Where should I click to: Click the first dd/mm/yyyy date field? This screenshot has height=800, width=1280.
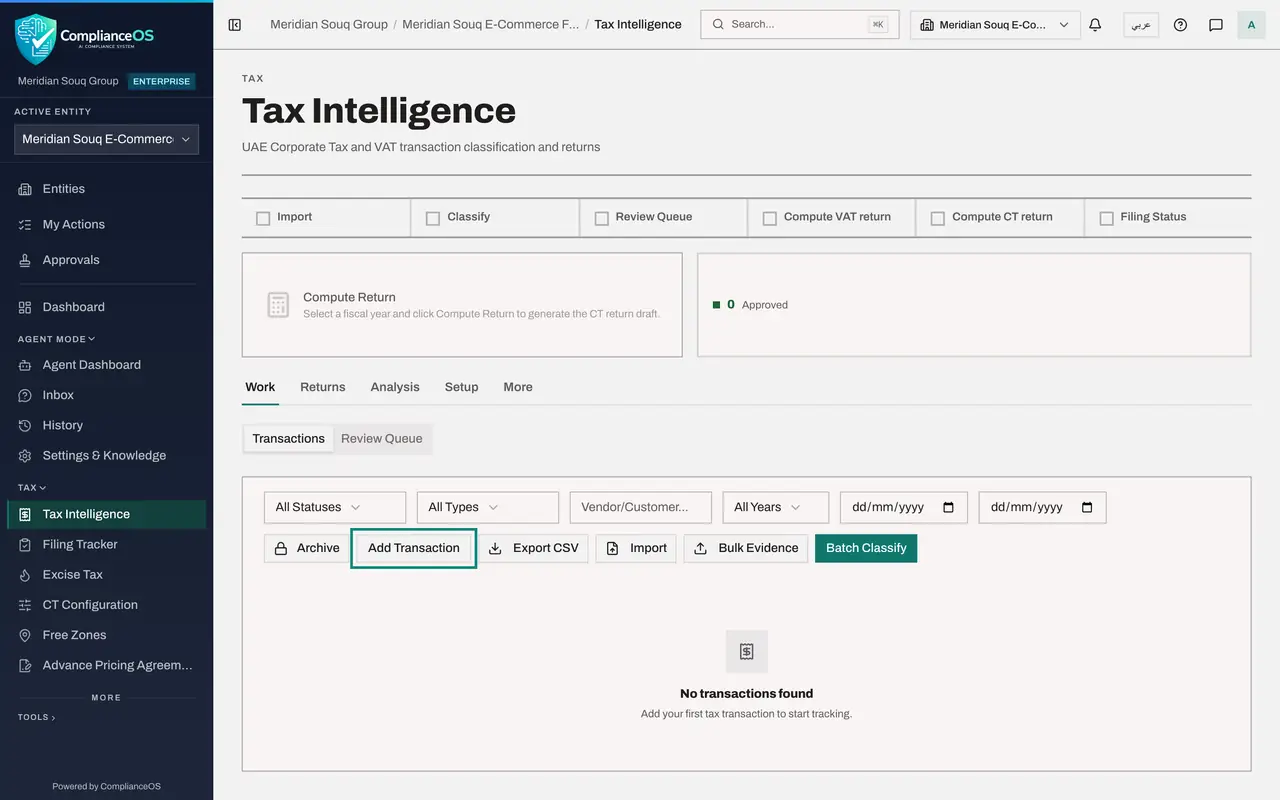click(904, 507)
